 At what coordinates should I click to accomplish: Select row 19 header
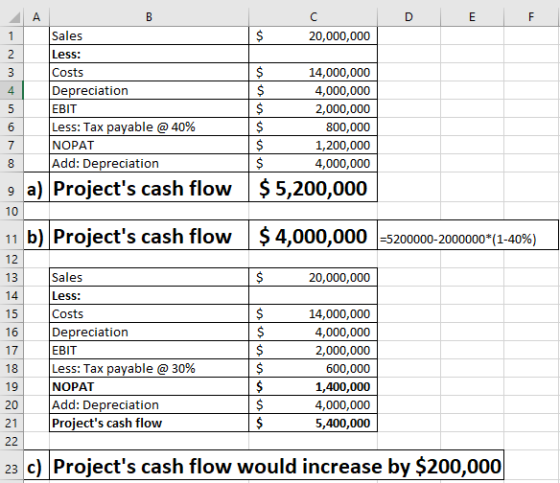(11, 387)
